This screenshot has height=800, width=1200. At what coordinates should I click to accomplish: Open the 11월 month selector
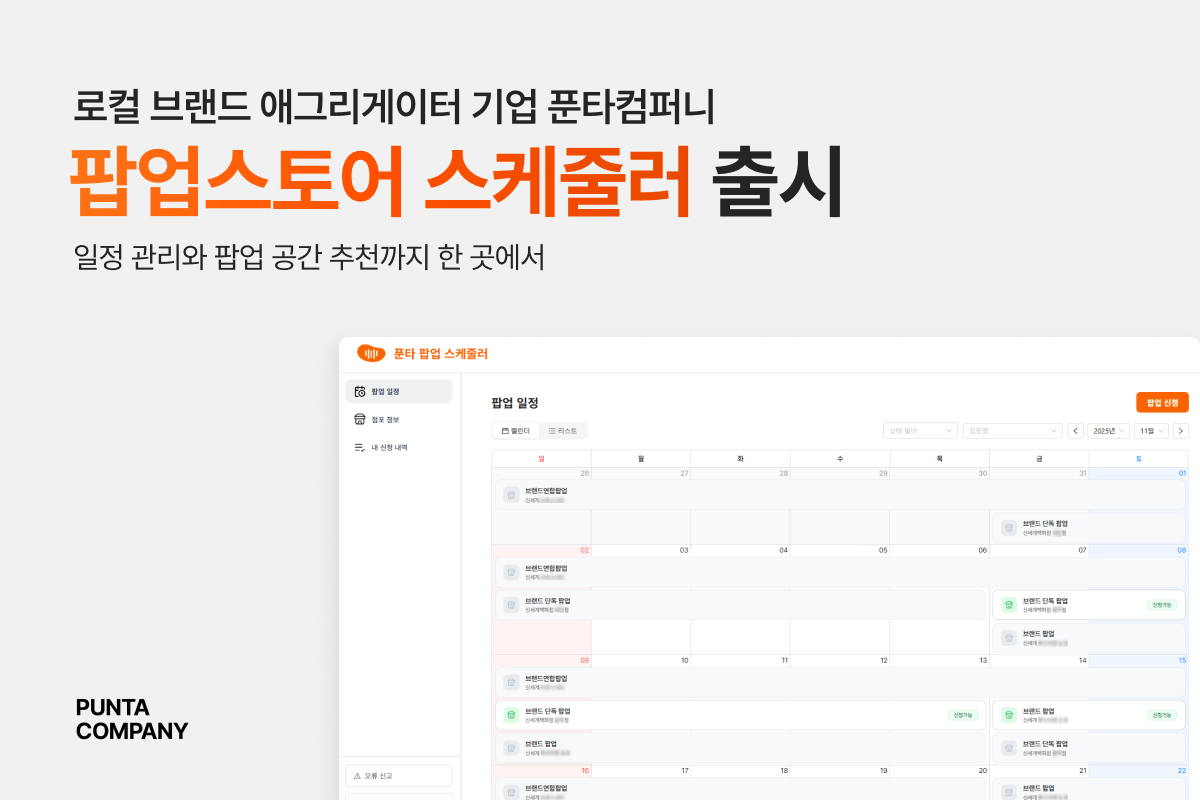point(1151,431)
